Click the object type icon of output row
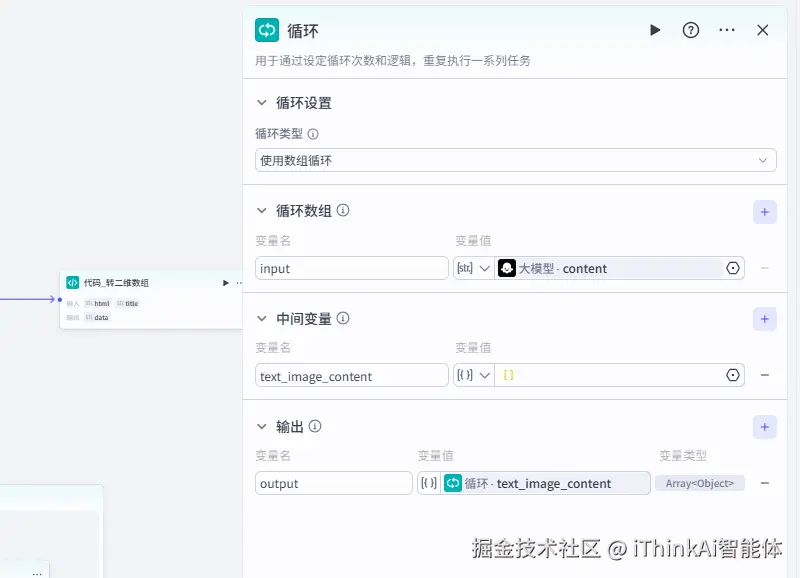Image resolution: width=800 pixels, height=578 pixels. [429, 483]
